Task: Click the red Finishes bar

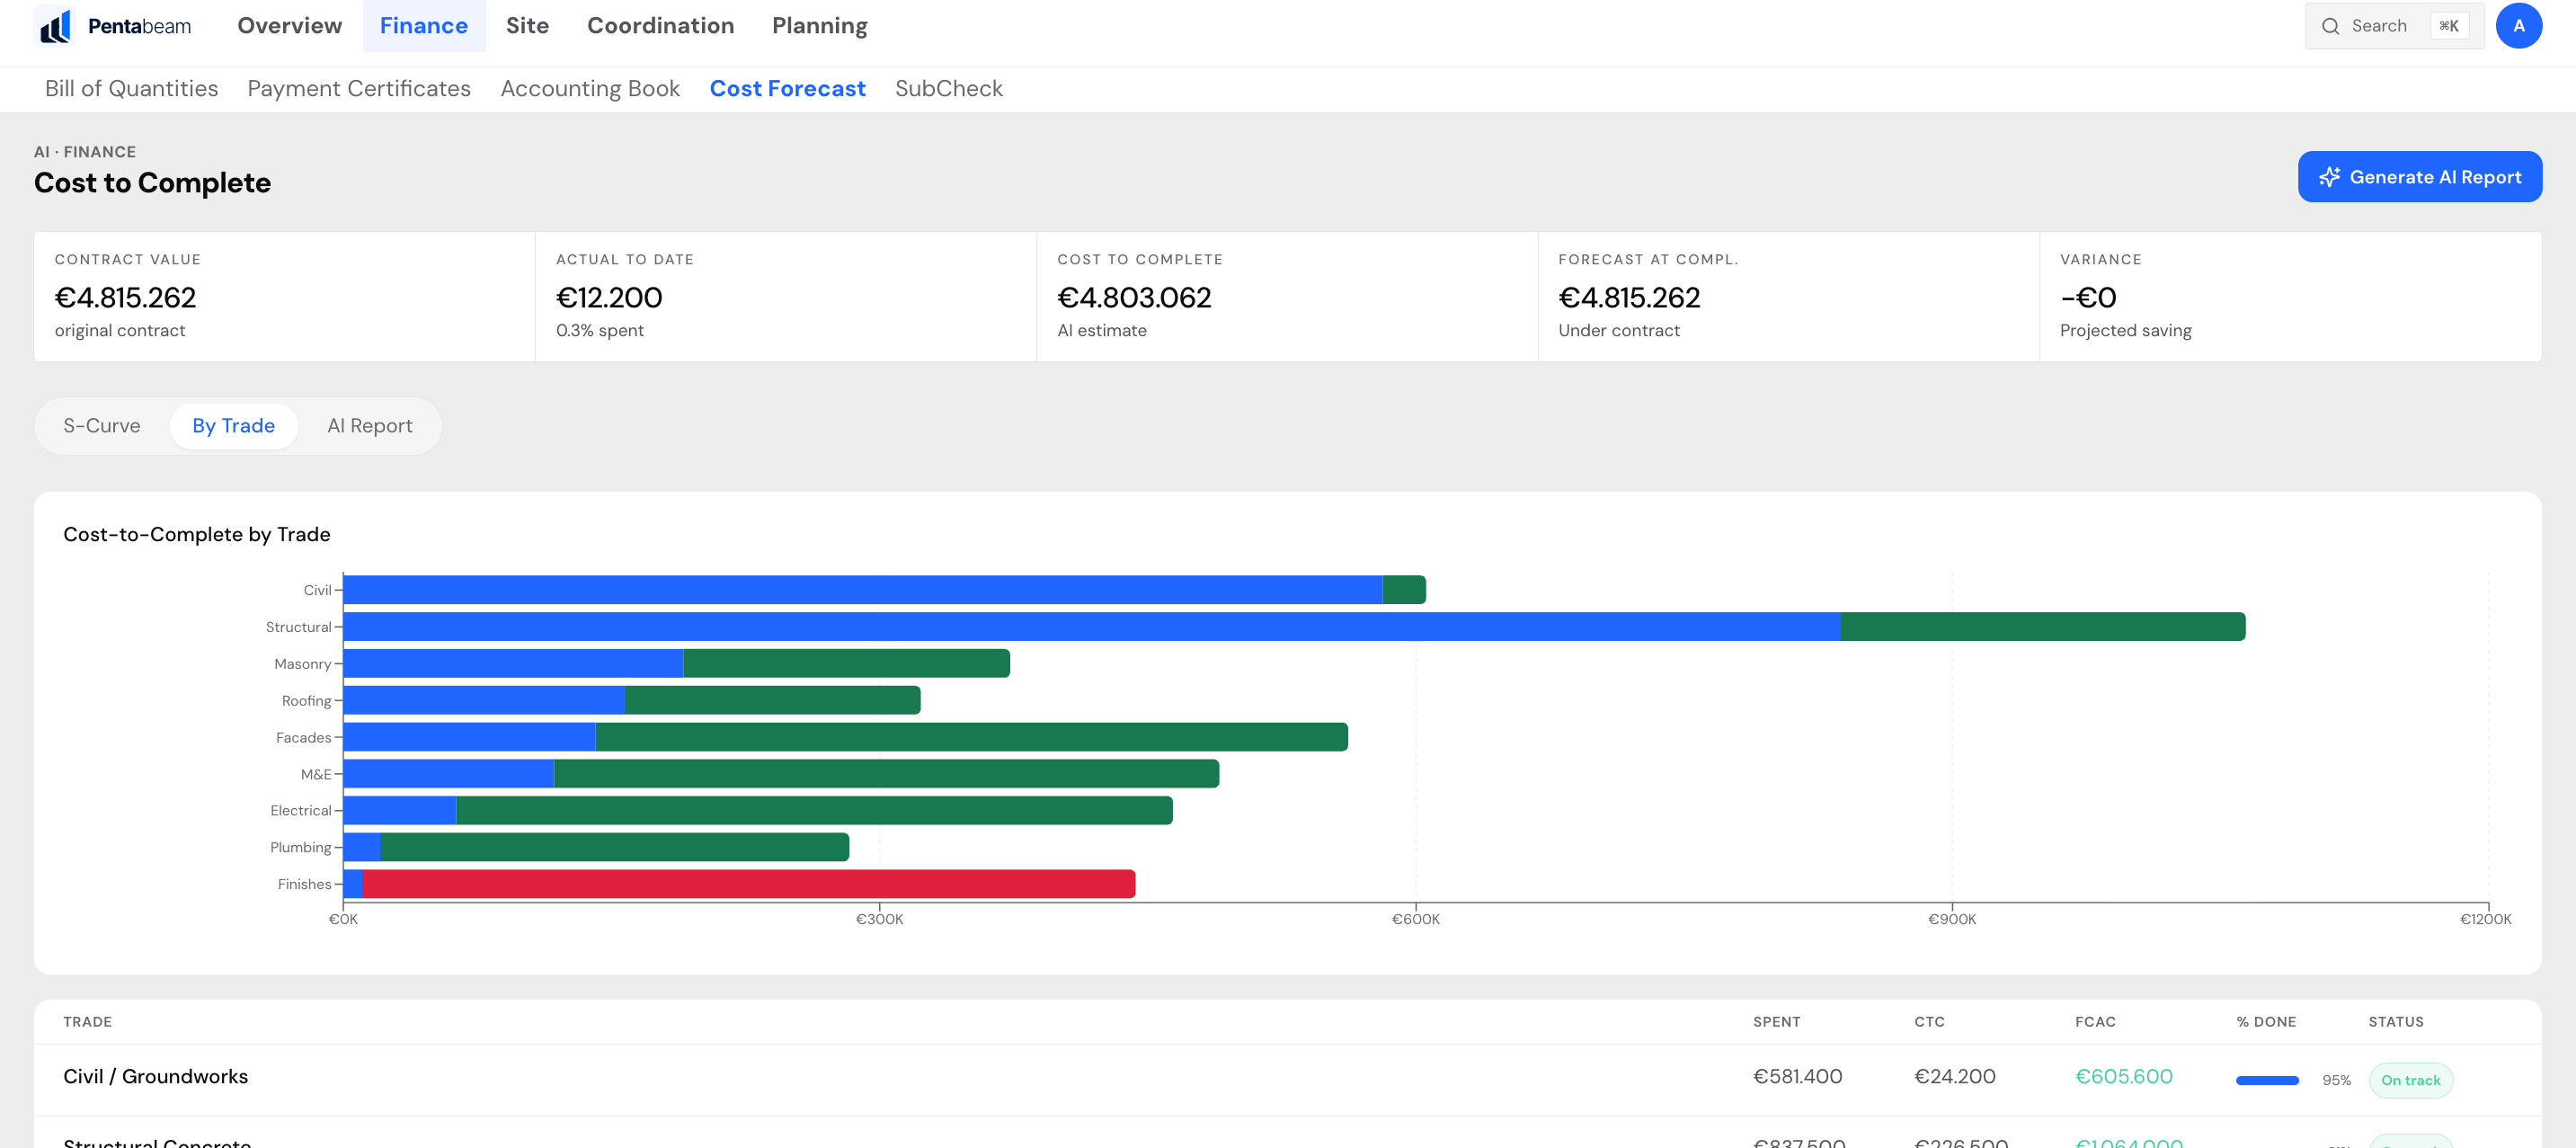Action: pos(748,884)
